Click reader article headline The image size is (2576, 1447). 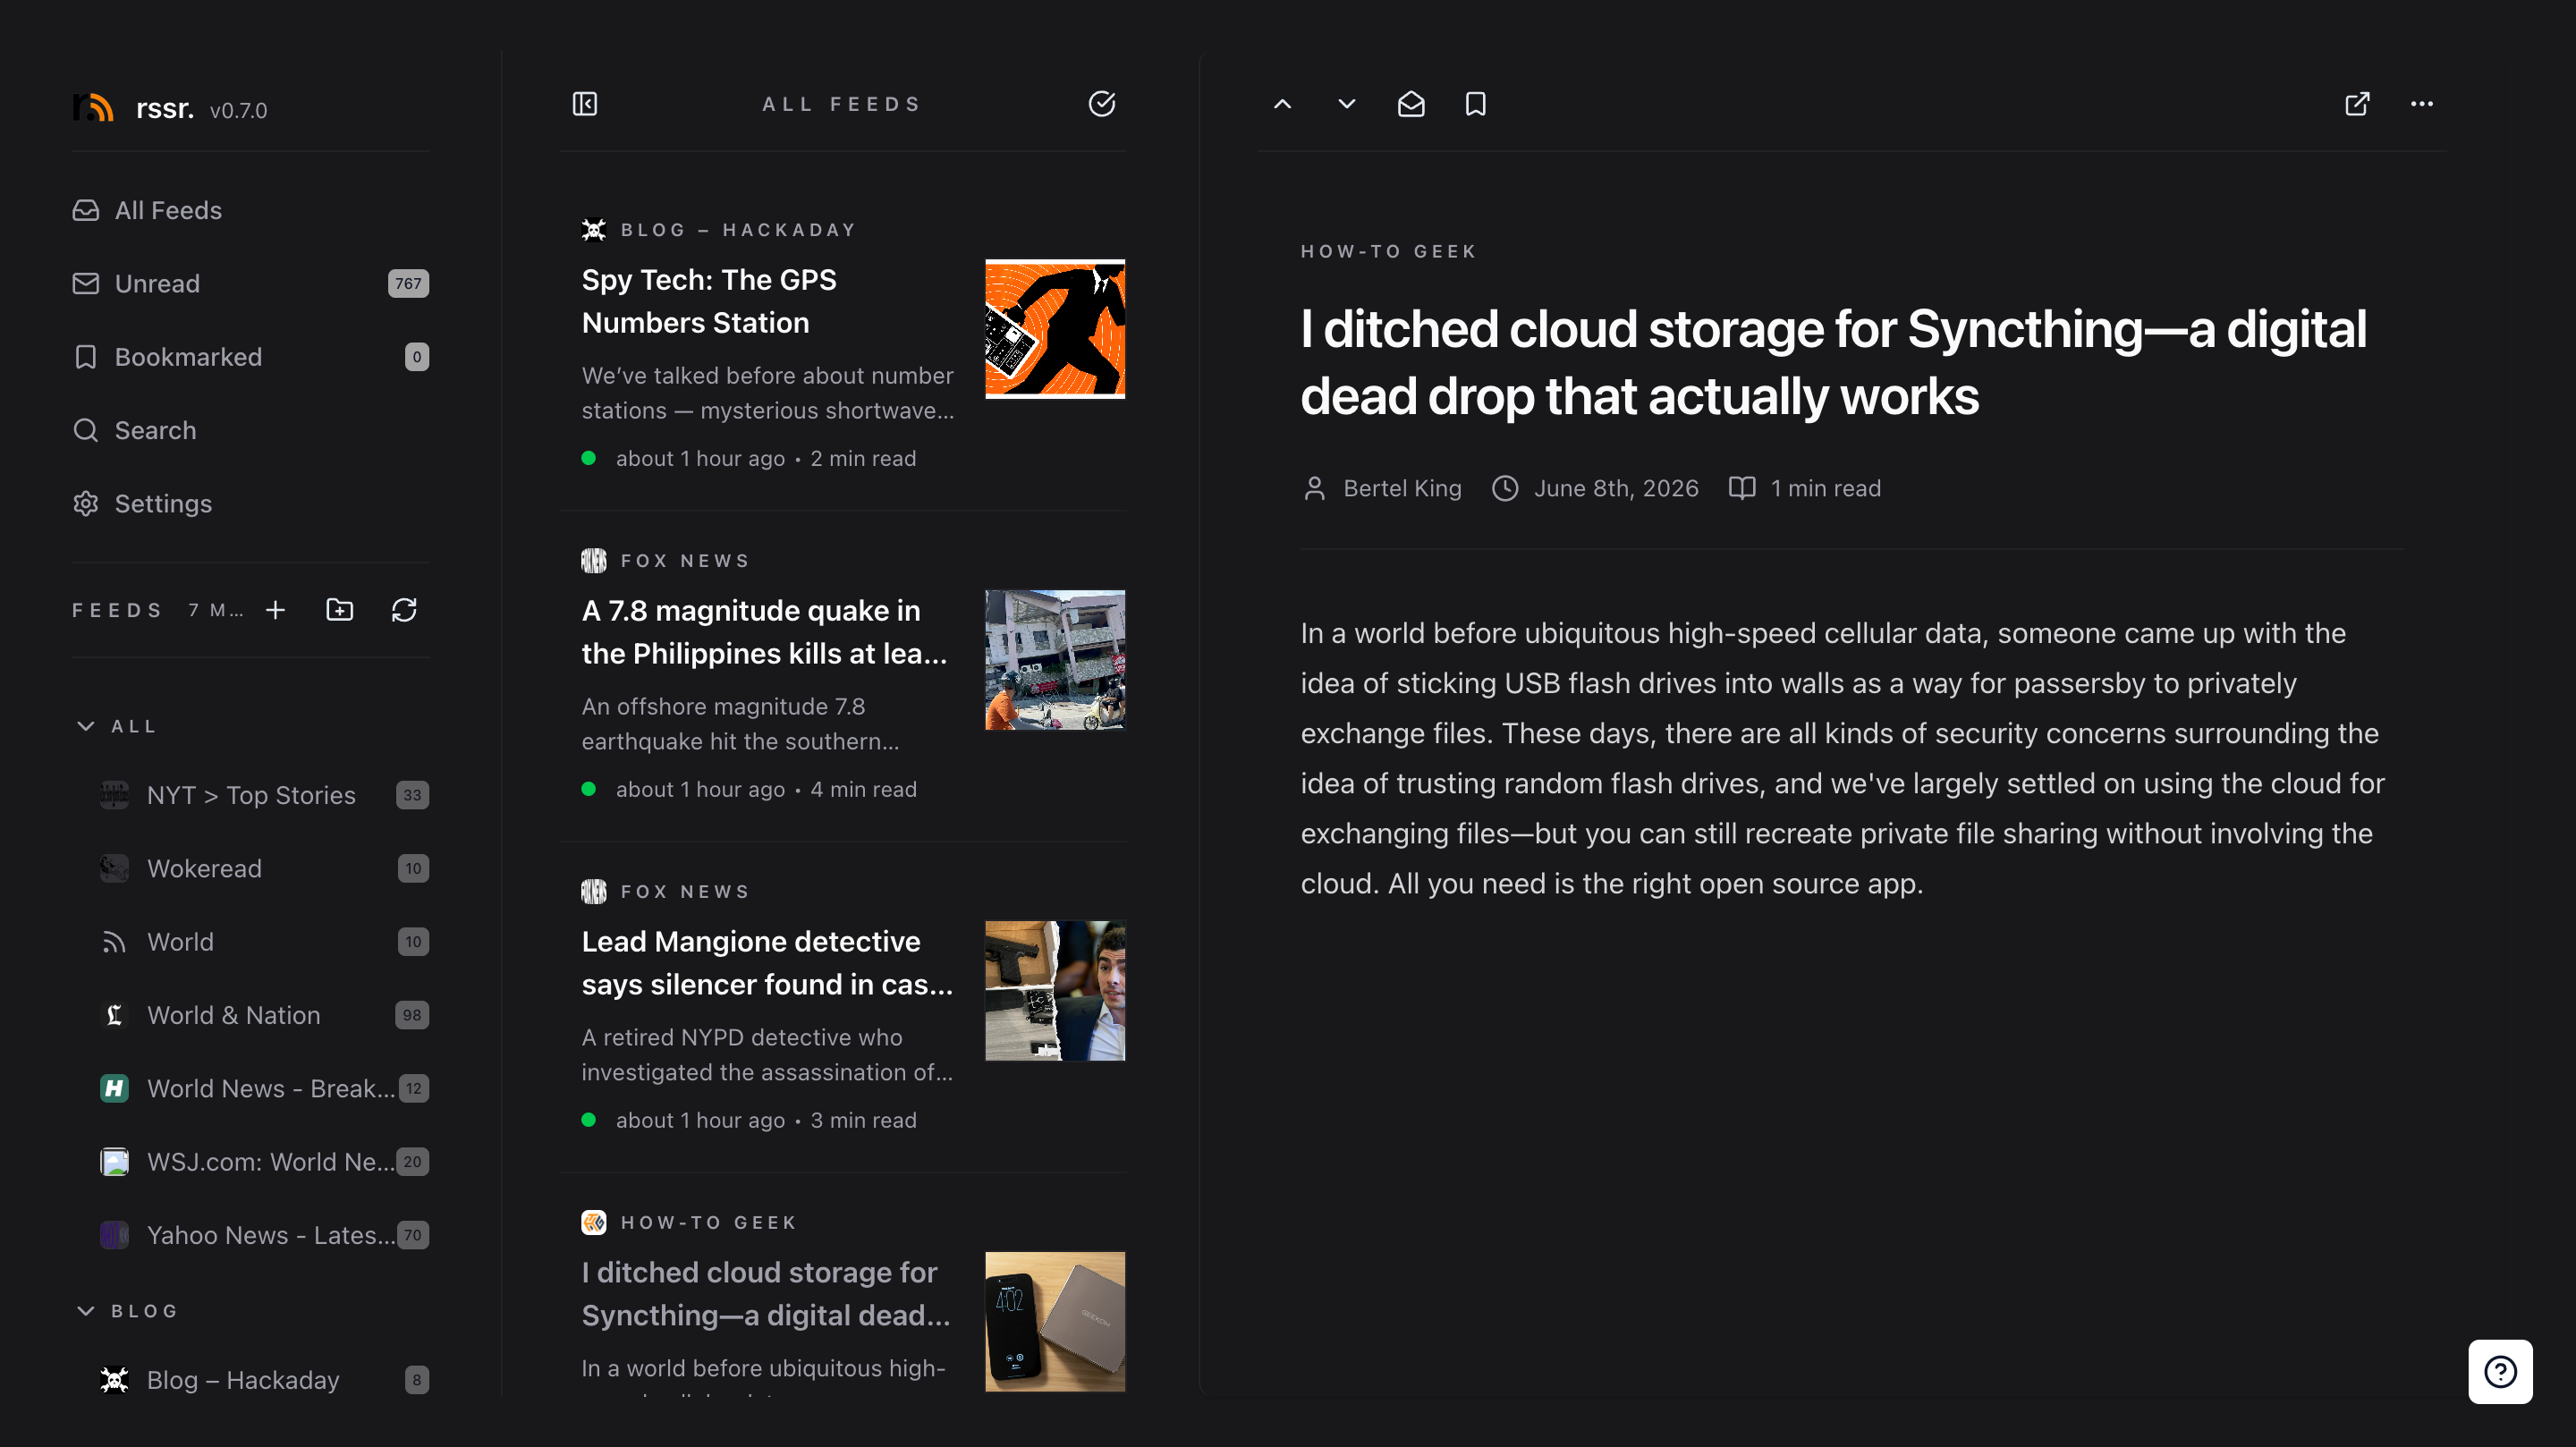tap(1834, 362)
